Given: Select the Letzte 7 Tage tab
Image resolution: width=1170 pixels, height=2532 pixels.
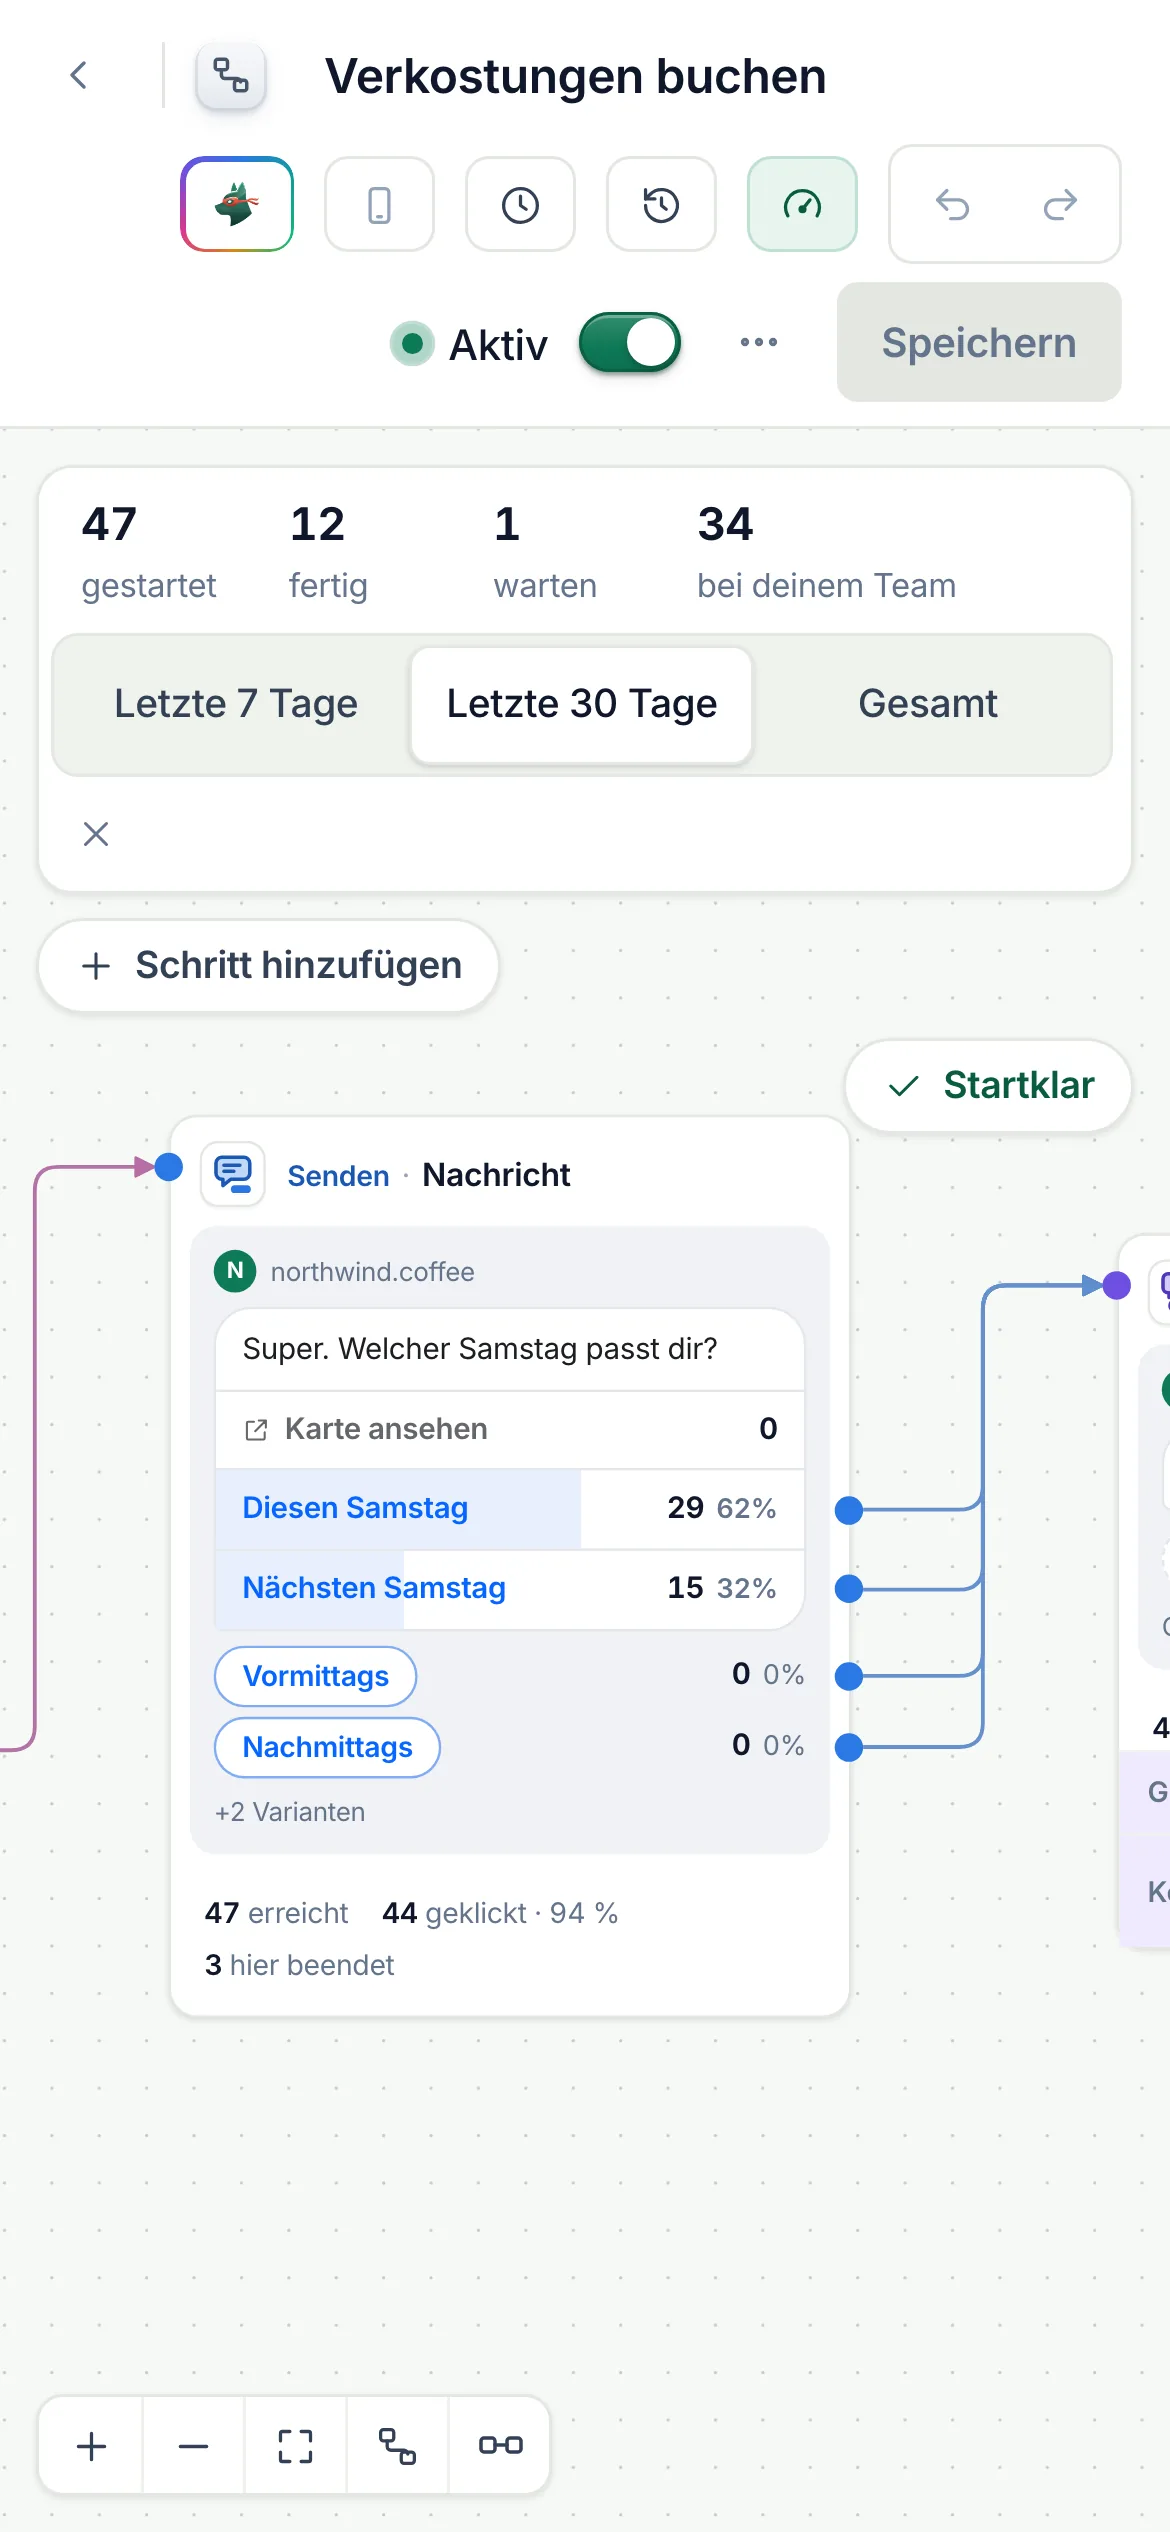Looking at the screenshot, I should (235, 704).
